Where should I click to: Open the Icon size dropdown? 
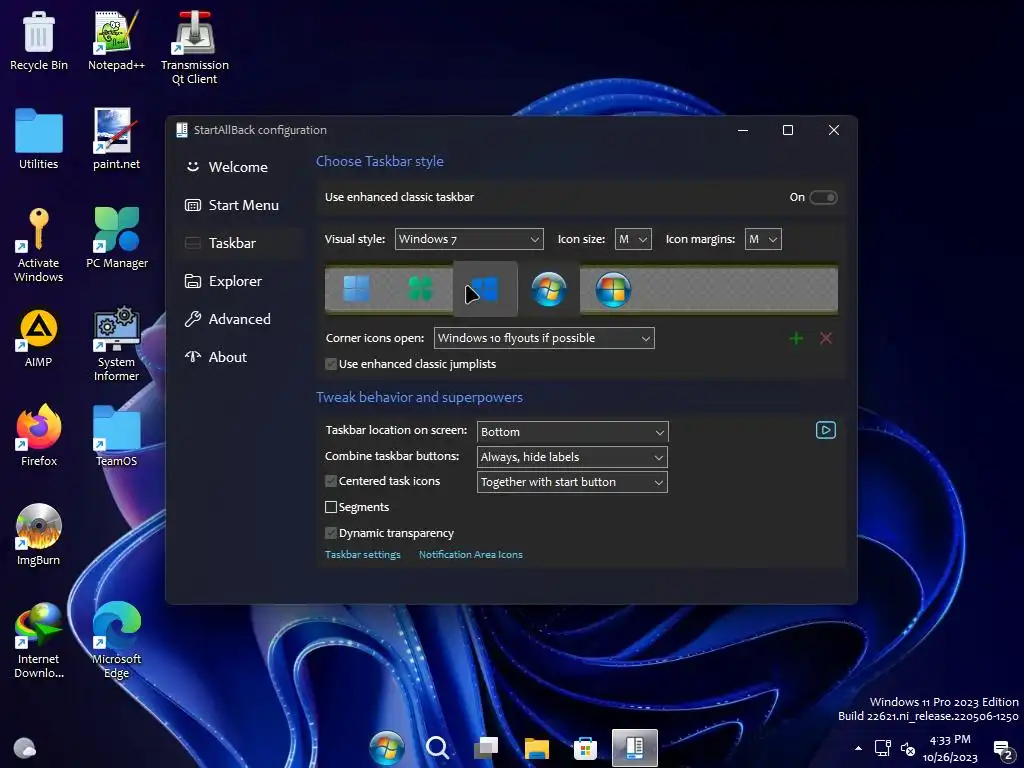(x=633, y=239)
